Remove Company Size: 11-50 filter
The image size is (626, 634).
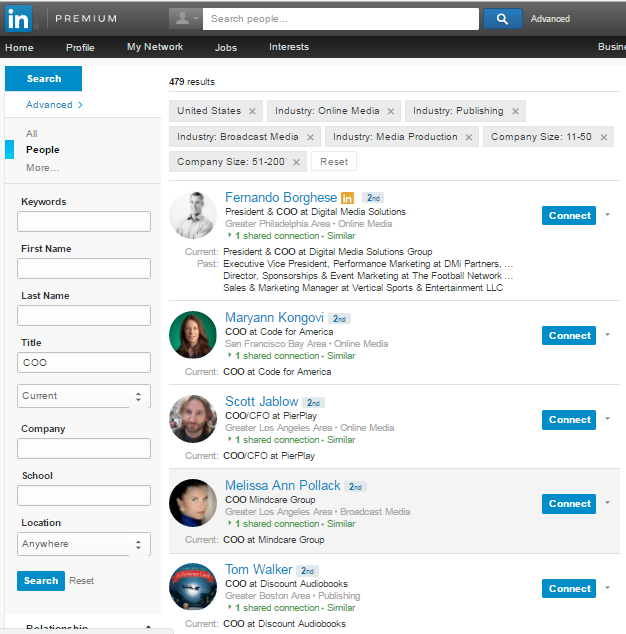tap(604, 137)
